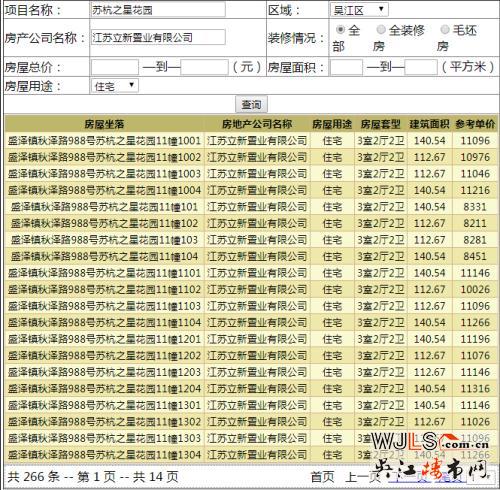Click the address cell for 11幢1204
This screenshot has height=490, width=500.
pos(104,389)
